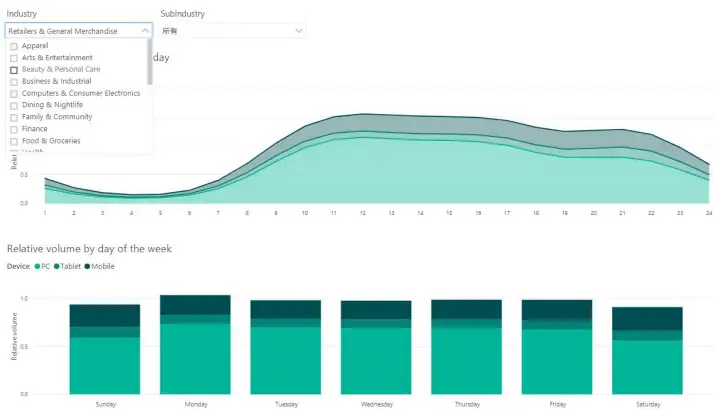714x410 pixels.
Task: Click the Mobile legend color dot
Action: click(87, 266)
